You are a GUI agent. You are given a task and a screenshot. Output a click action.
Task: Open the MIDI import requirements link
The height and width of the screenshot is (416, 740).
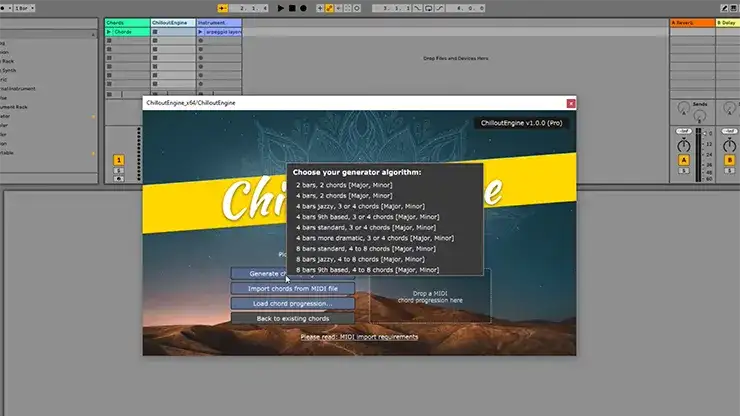point(359,337)
